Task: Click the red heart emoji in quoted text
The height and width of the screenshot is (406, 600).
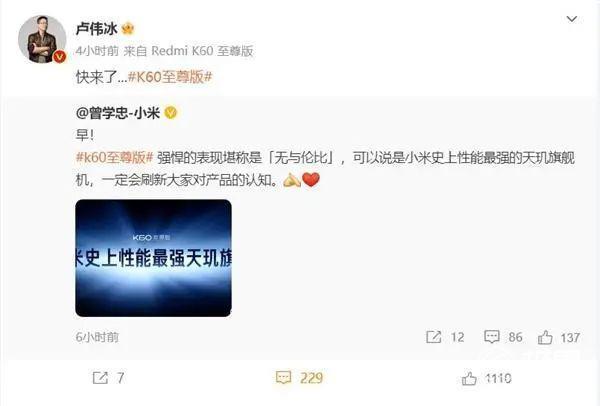Action: [311, 179]
